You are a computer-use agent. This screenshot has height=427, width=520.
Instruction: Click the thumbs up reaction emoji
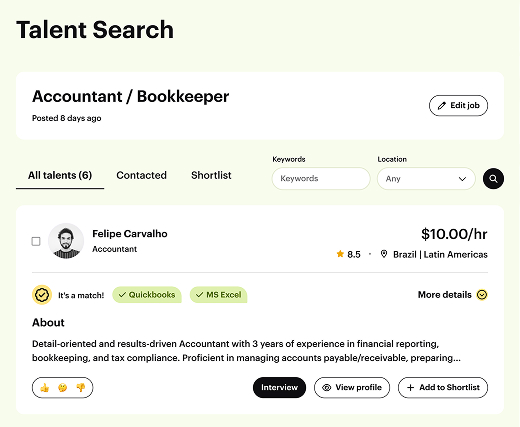[x=45, y=387]
